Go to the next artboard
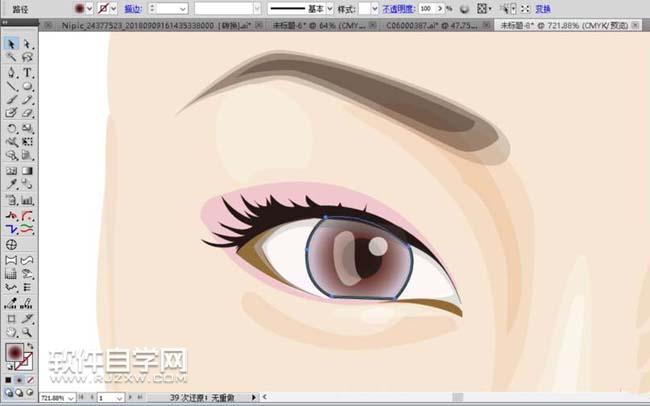The width and height of the screenshot is (650, 406). pos(131,397)
